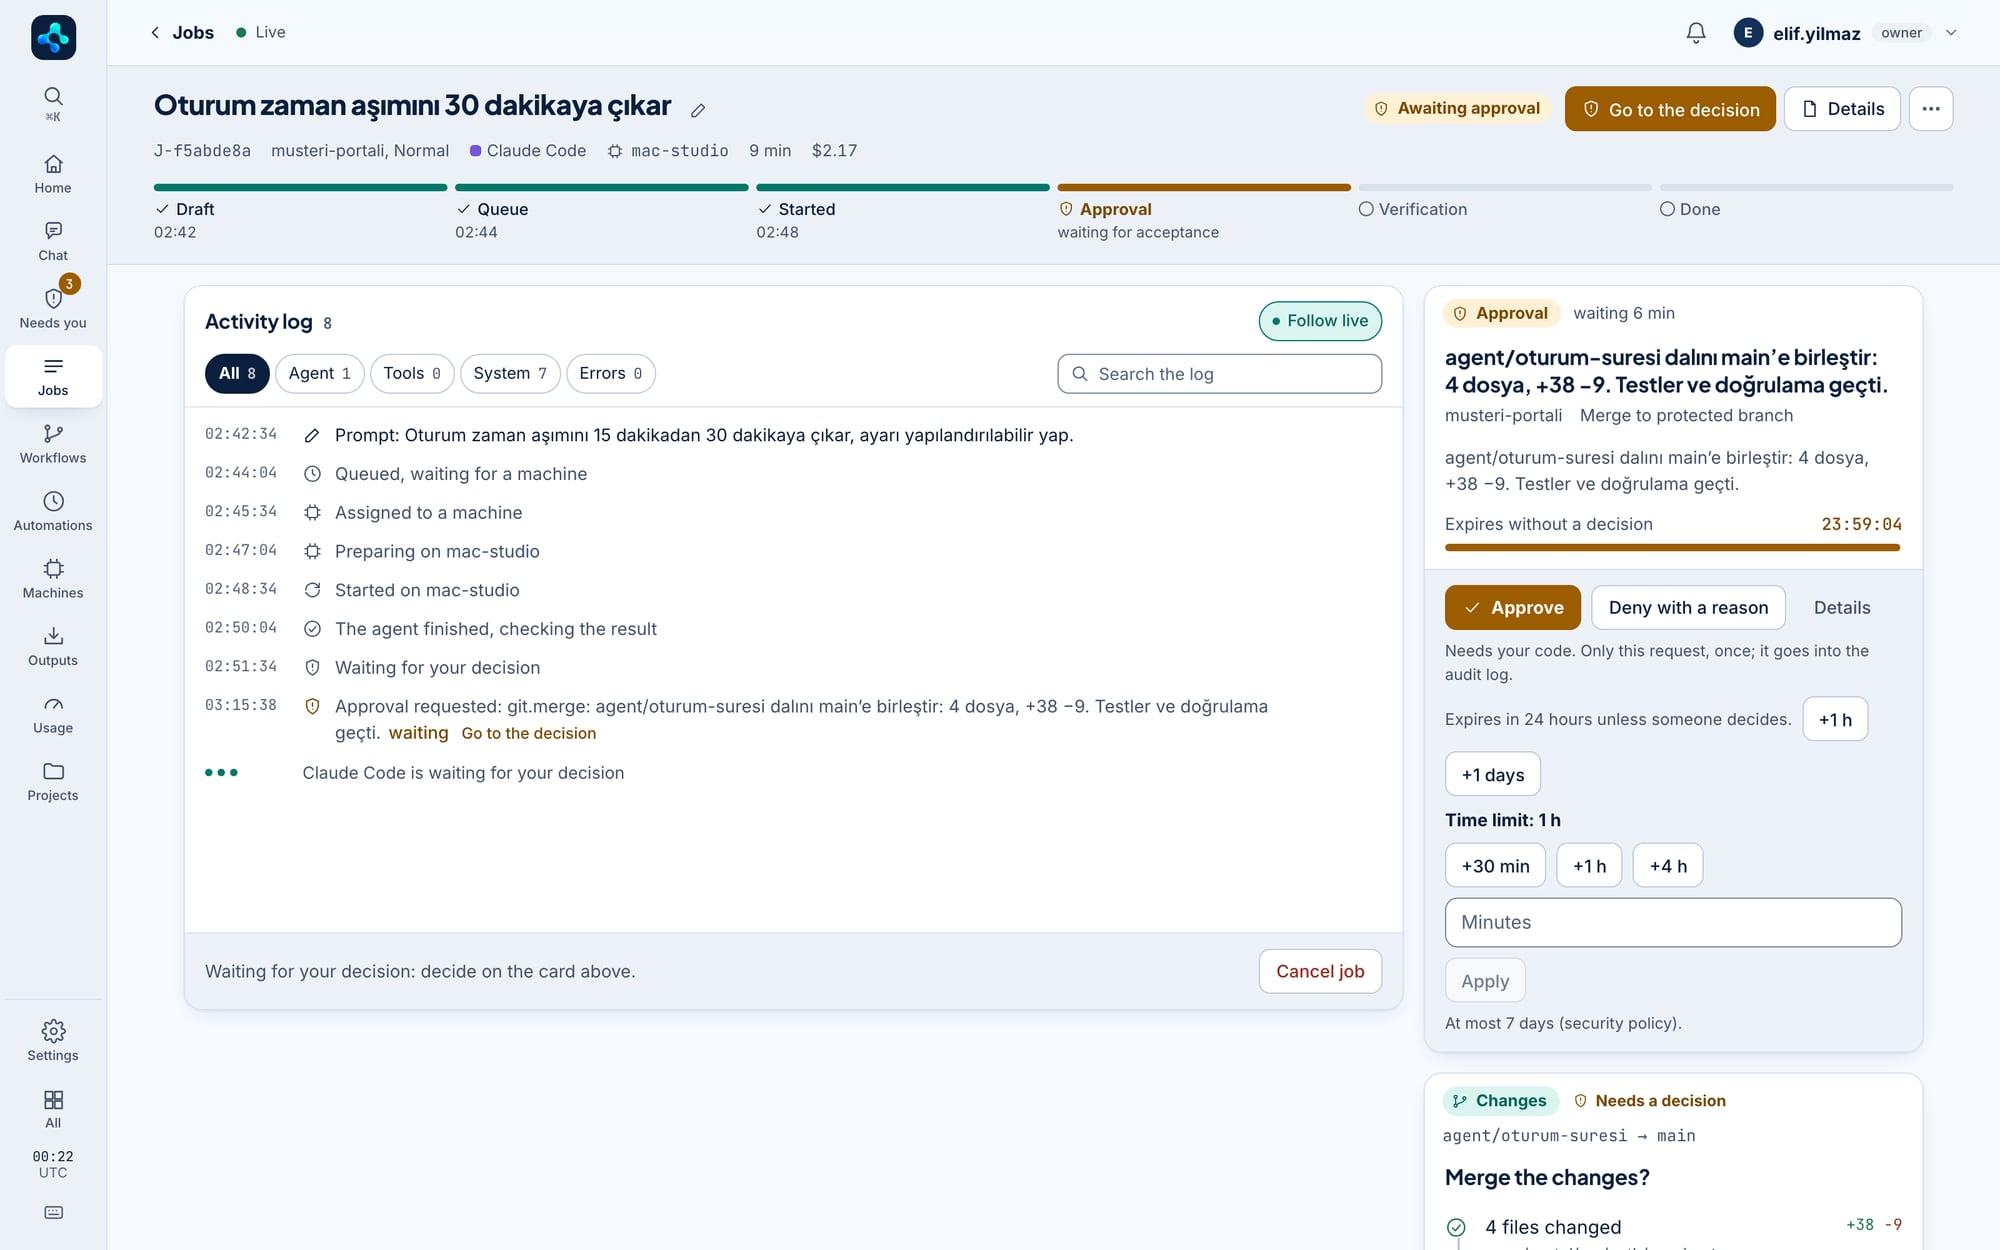Screen dimensions: 2000x1250
Task: Select the All log filter tab
Action: pyautogui.click(x=237, y=373)
